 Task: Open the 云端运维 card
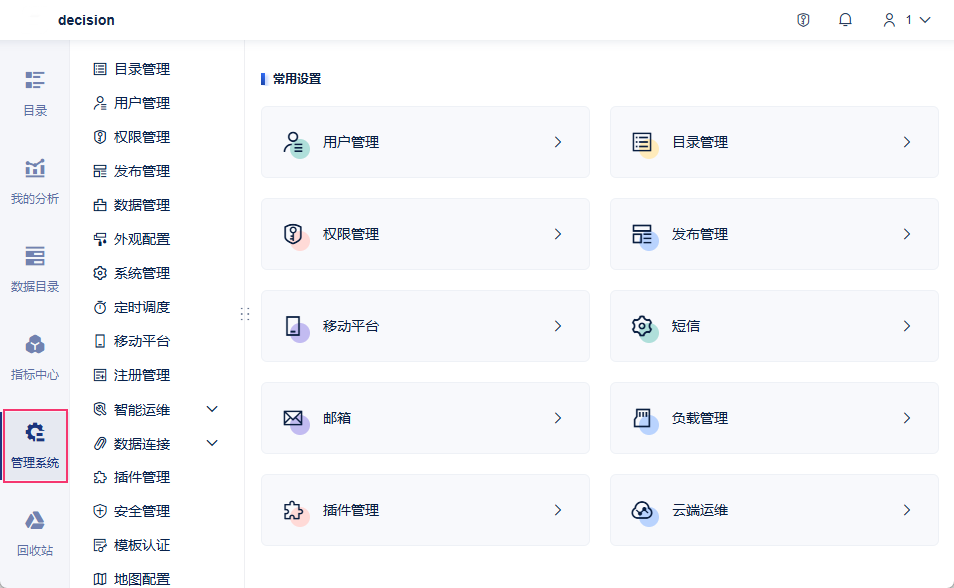coord(774,510)
